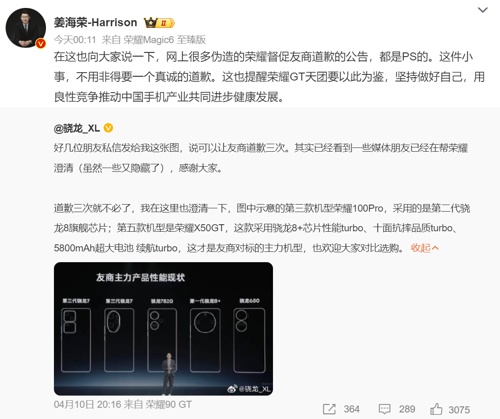
Task: Click the repost share icon
Action: tap(329, 409)
